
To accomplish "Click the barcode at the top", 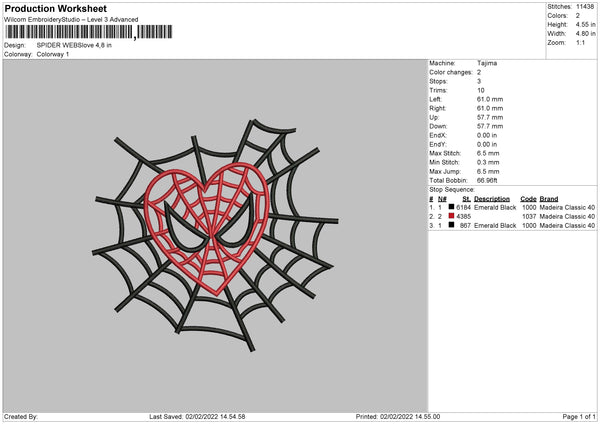I will [89, 32].
